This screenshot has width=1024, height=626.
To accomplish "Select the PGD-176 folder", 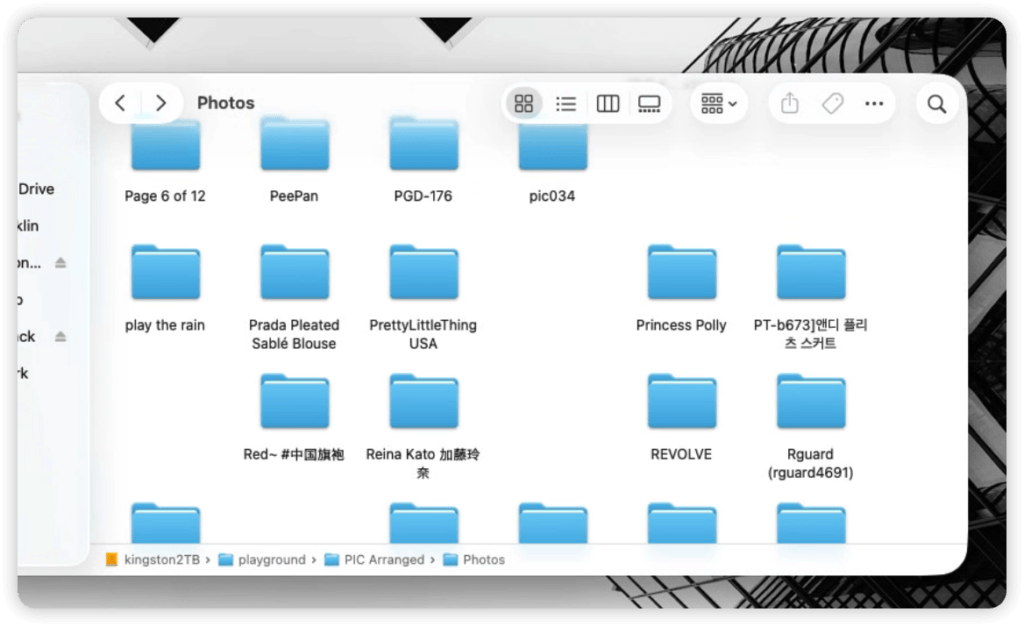I will coord(424,145).
